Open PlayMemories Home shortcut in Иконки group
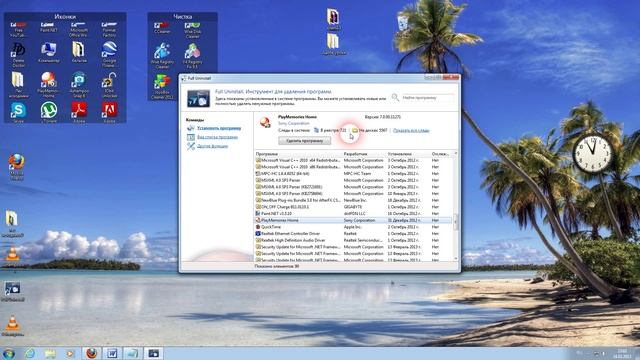 tap(49, 85)
